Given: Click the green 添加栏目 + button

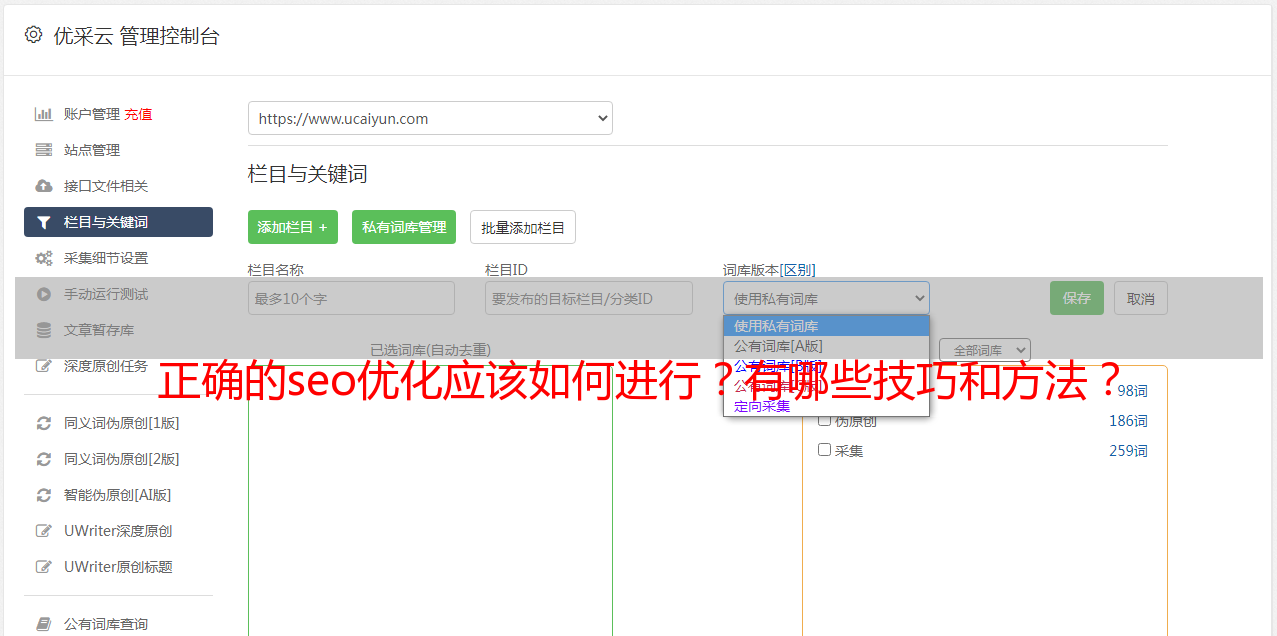Looking at the screenshot, I should point(293,227).
